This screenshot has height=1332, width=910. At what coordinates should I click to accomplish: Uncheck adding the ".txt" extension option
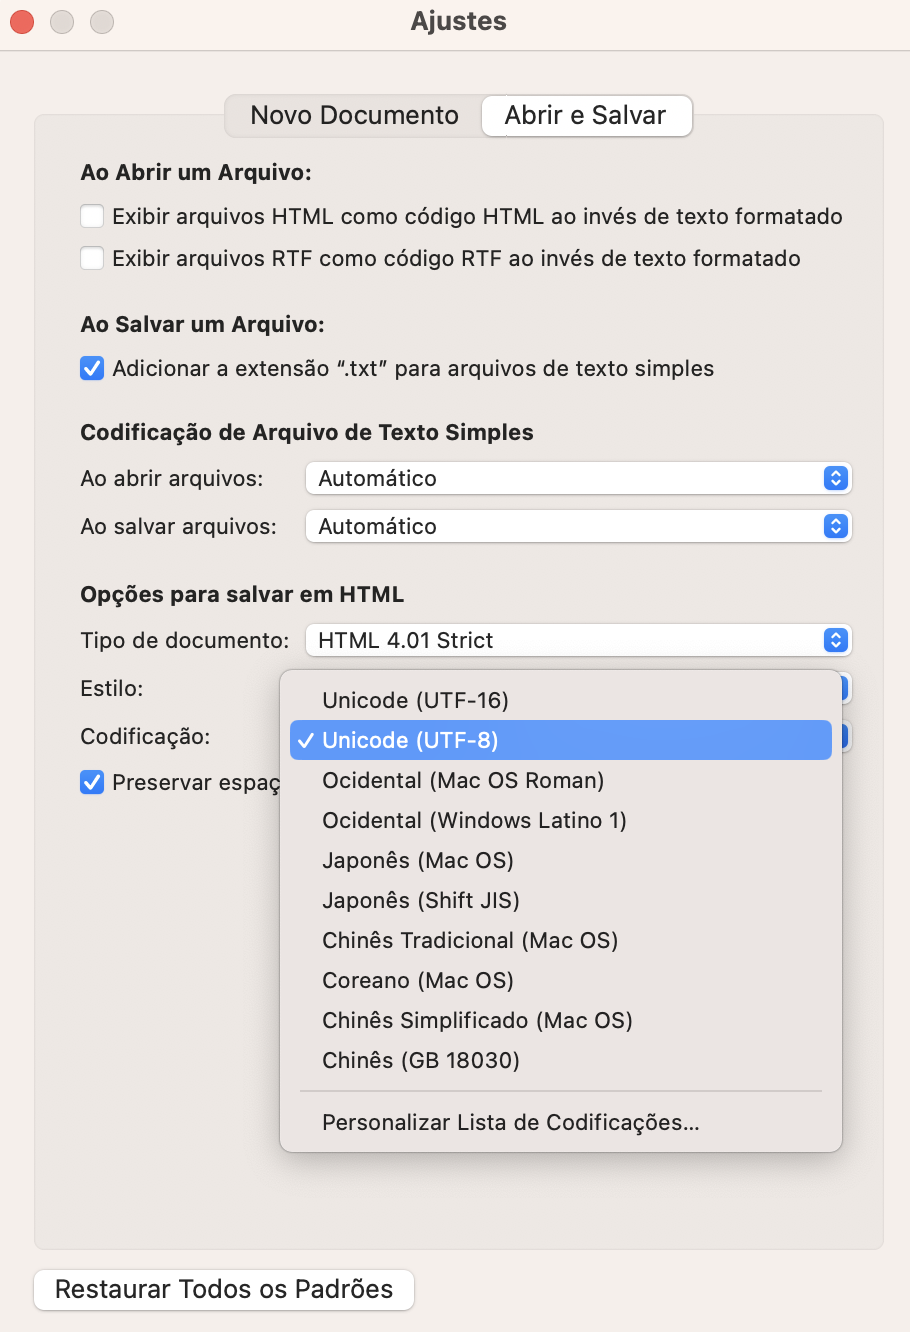coord(92,368)
